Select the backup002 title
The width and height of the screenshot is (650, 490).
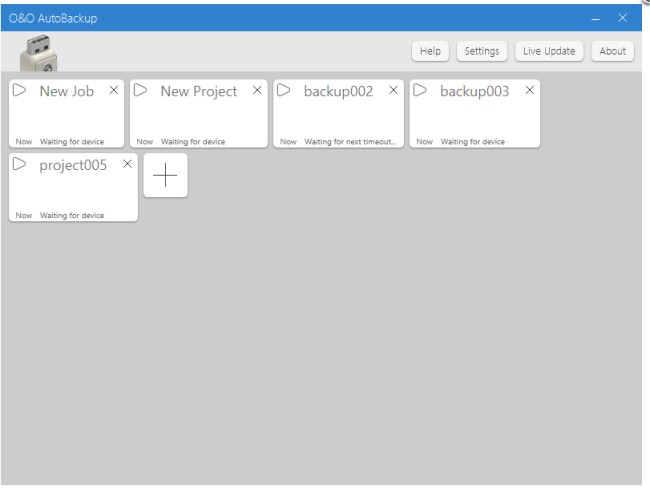pos(338,92)
